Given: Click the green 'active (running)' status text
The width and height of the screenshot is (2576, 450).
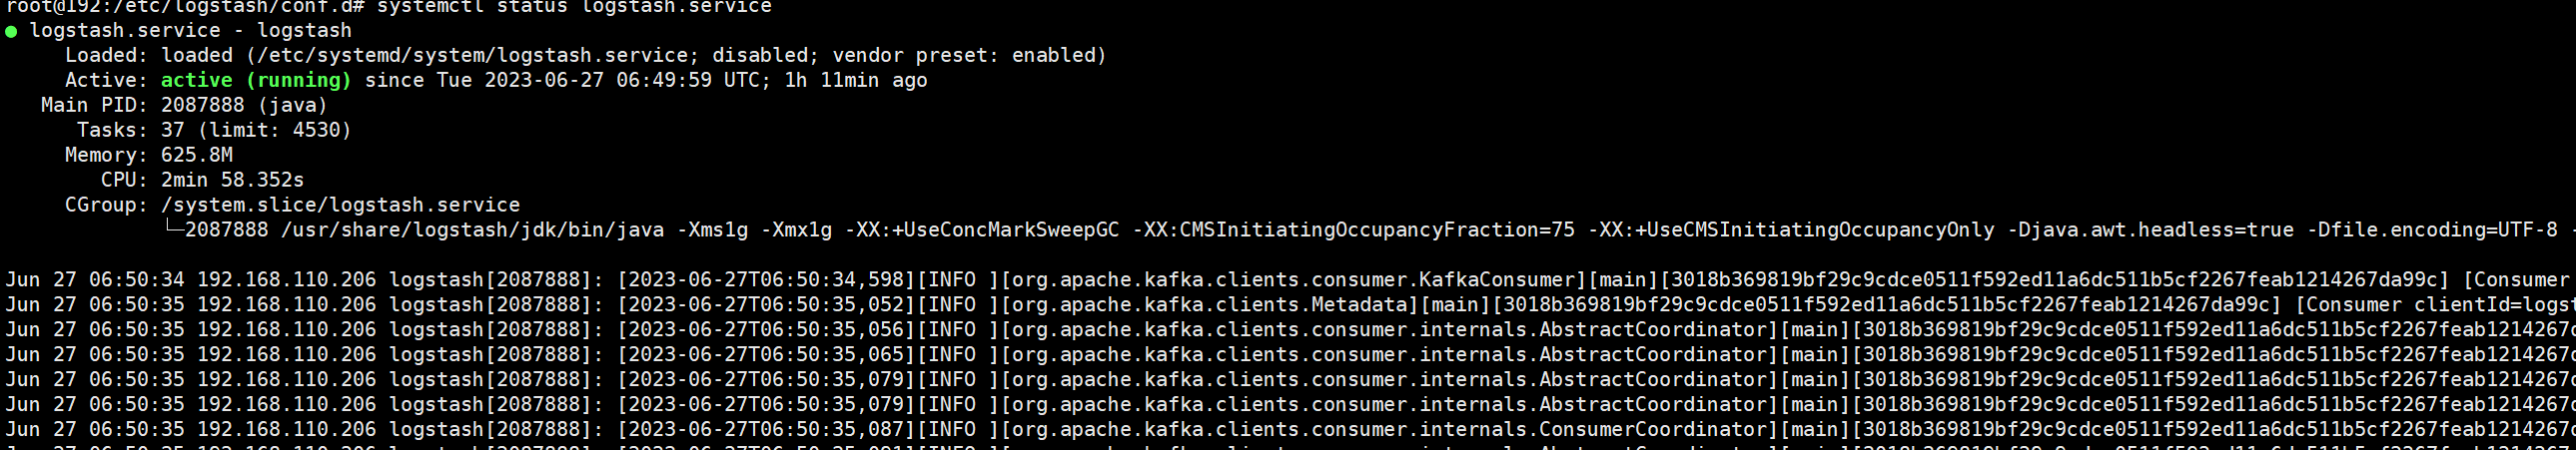Looking at the screenshot, I should click(x=256, y=80).
